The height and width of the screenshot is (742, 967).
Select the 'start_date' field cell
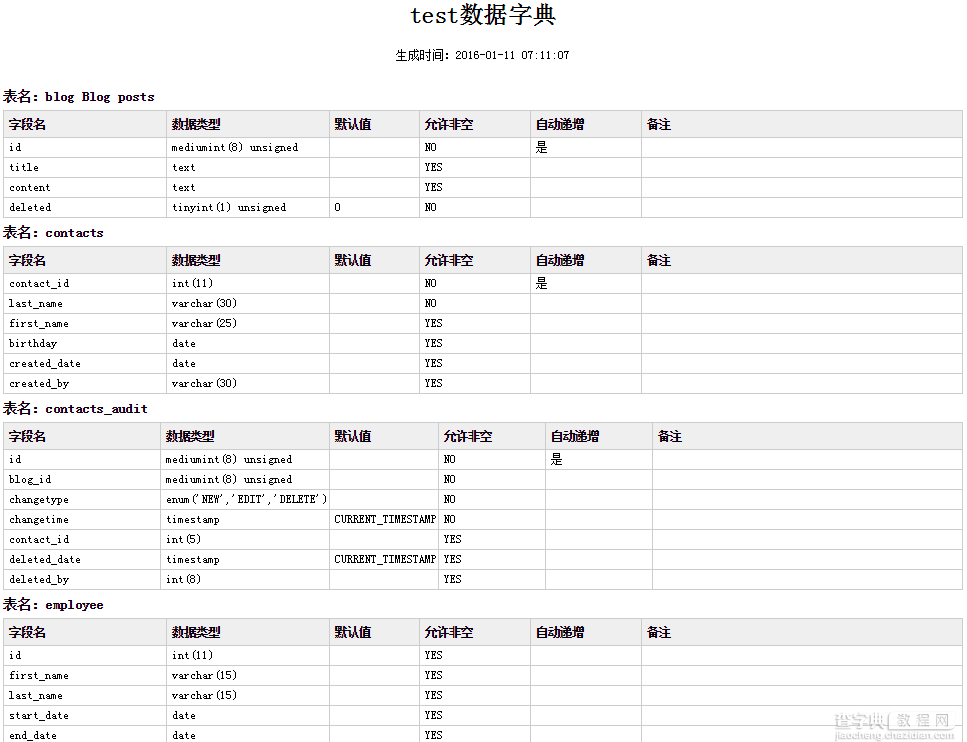pos(85,715)
